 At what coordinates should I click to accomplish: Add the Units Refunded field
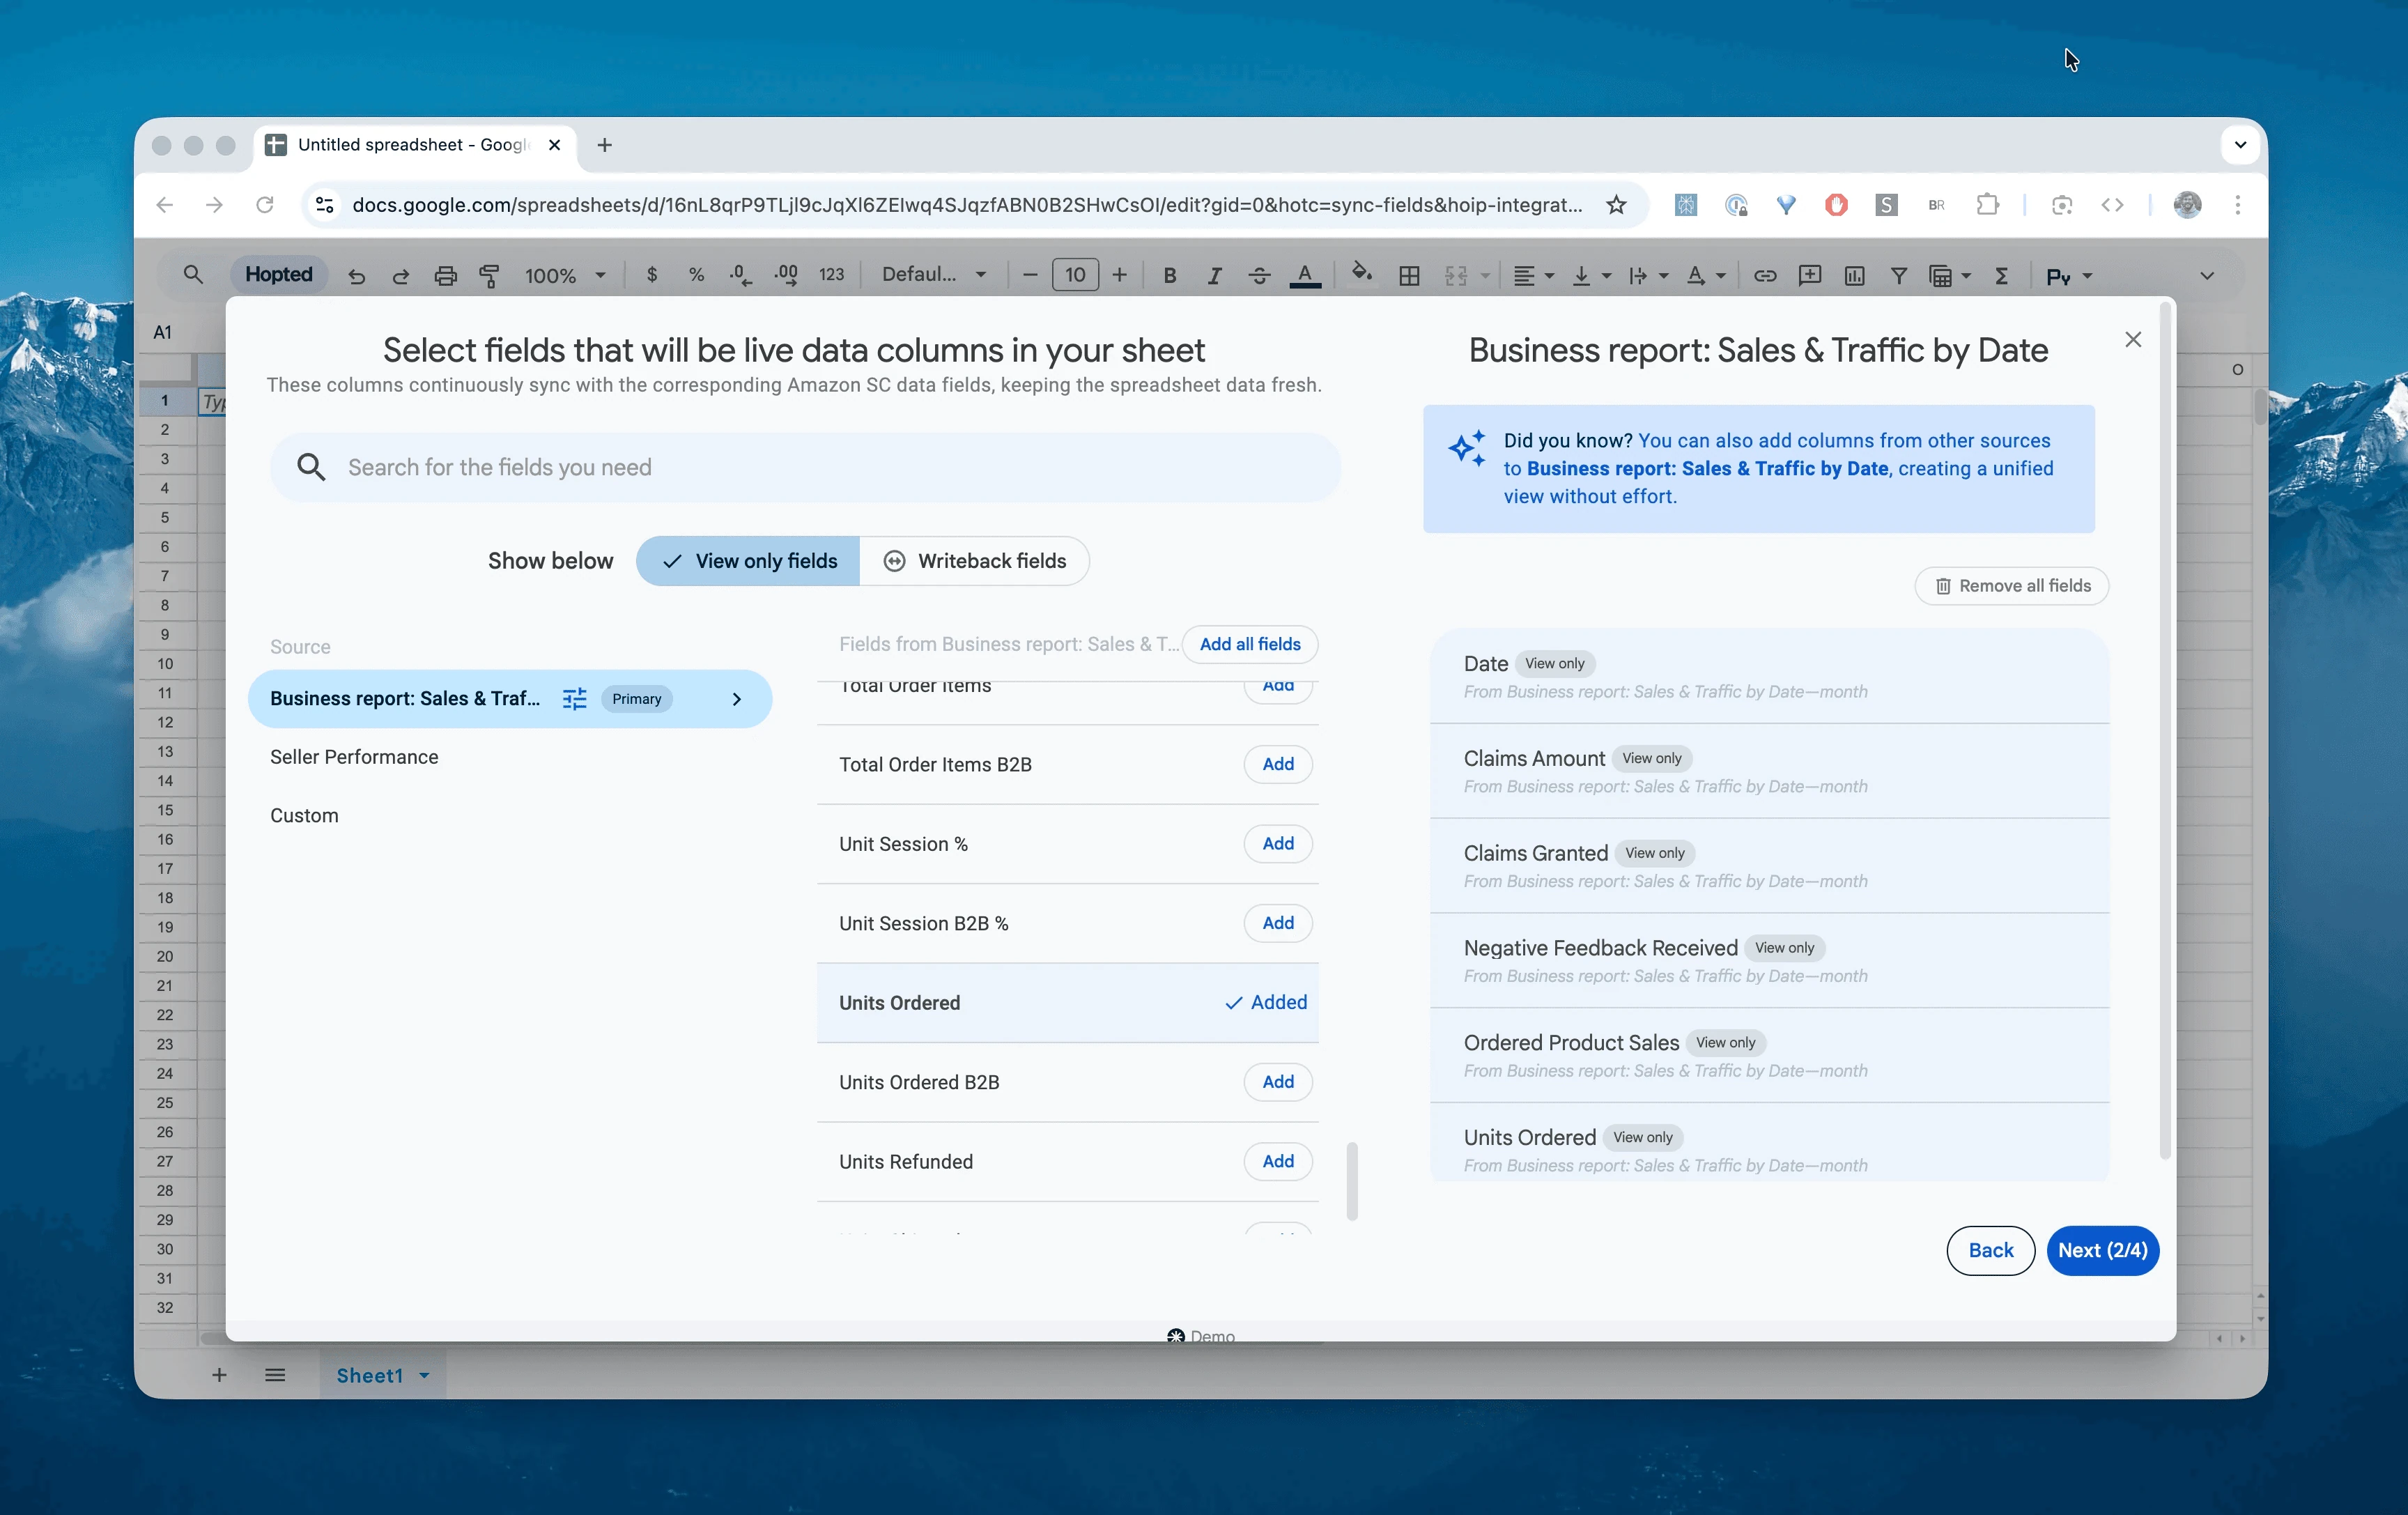coord(1278,1161)
